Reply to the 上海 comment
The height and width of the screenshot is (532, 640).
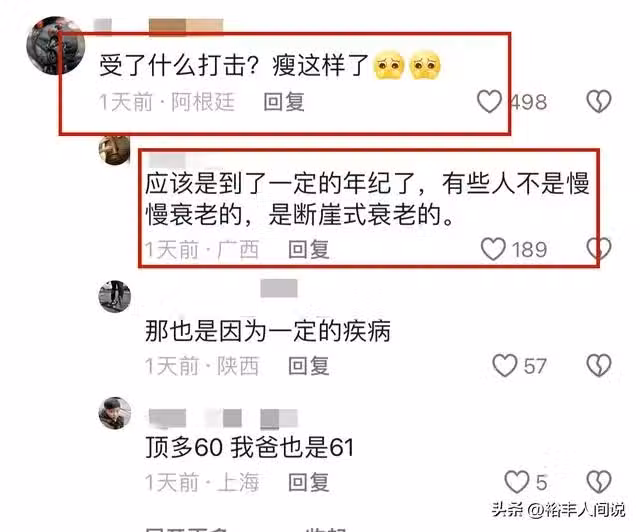(309, 482)
